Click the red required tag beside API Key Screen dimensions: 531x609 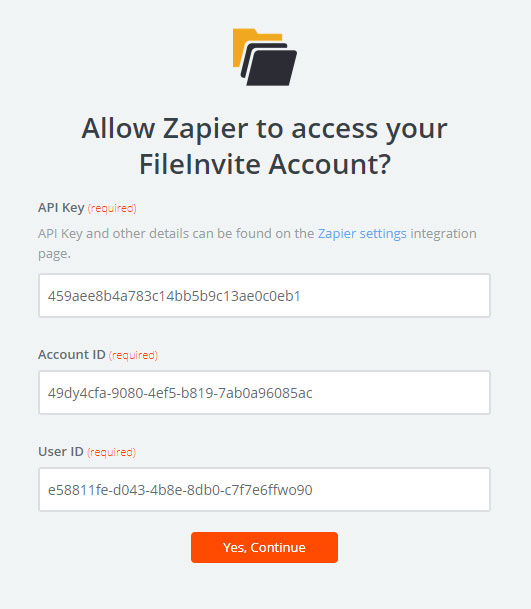pos(112,209)
